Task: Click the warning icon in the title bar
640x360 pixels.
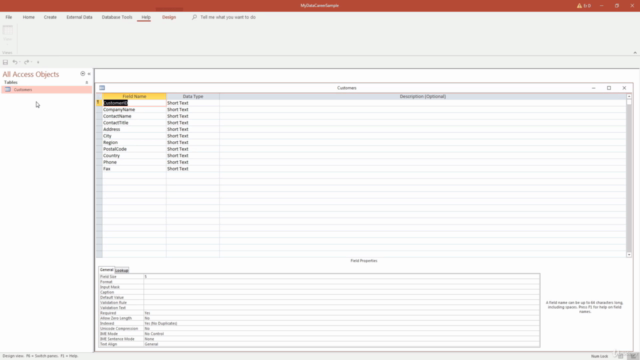Action: (x=579, y=6)
